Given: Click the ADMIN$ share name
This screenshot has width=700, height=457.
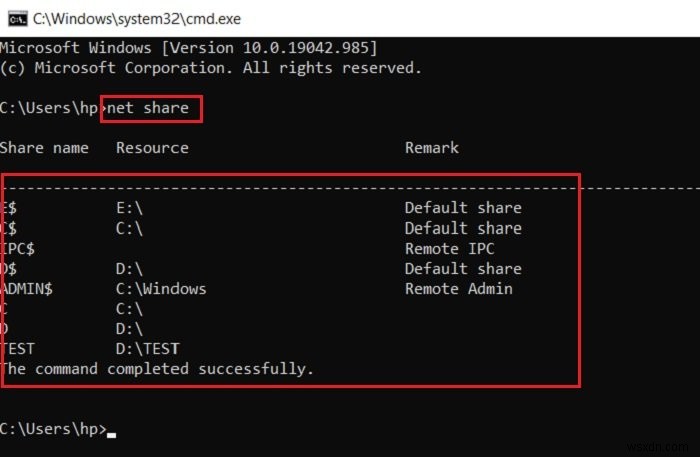Looking at the screenshot, I should (x=29, y=288).
